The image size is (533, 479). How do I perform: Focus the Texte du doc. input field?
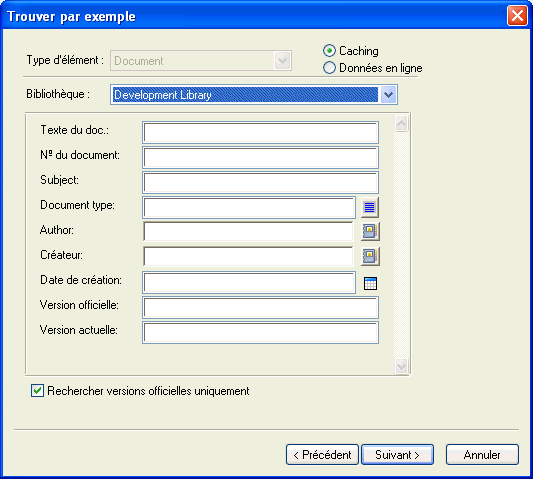coord(260,133)
